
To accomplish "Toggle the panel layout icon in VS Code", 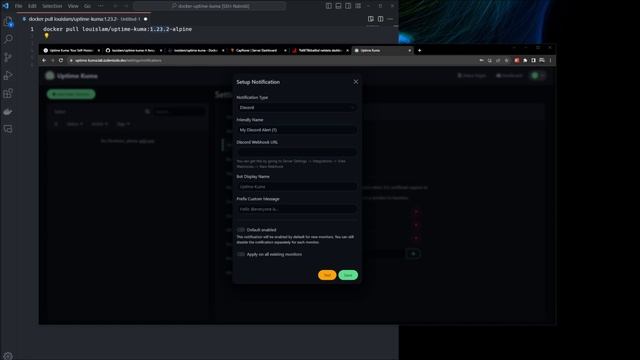I will 338,6.
